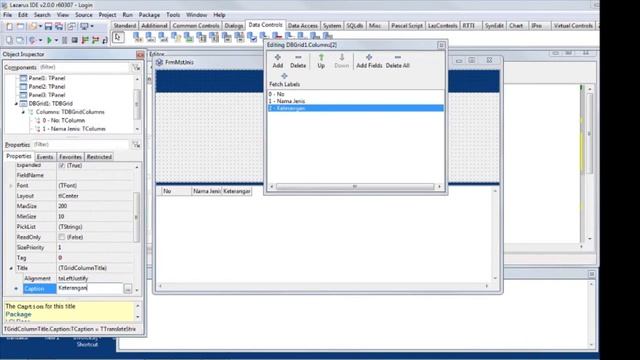Click the Caption value field 'Keterangan'
Screen dimensions: 640x360
(x=90, y=288)
